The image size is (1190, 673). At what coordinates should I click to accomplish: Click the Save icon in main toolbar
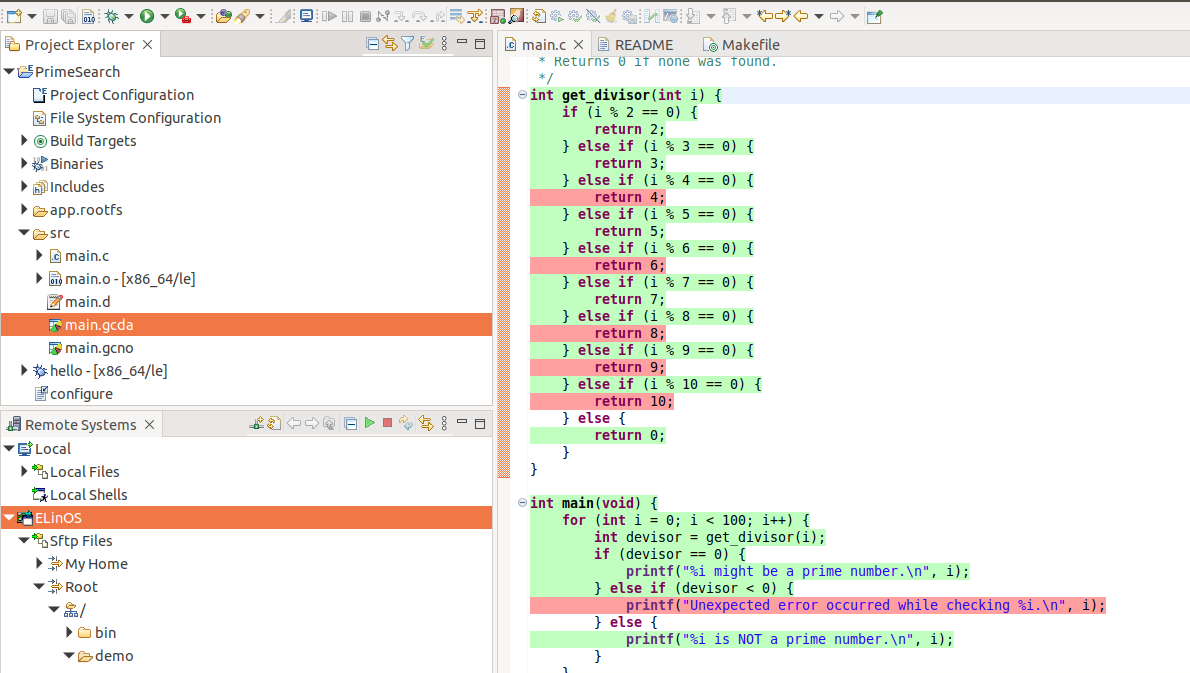pyautogui.click(x=51, y=16)
